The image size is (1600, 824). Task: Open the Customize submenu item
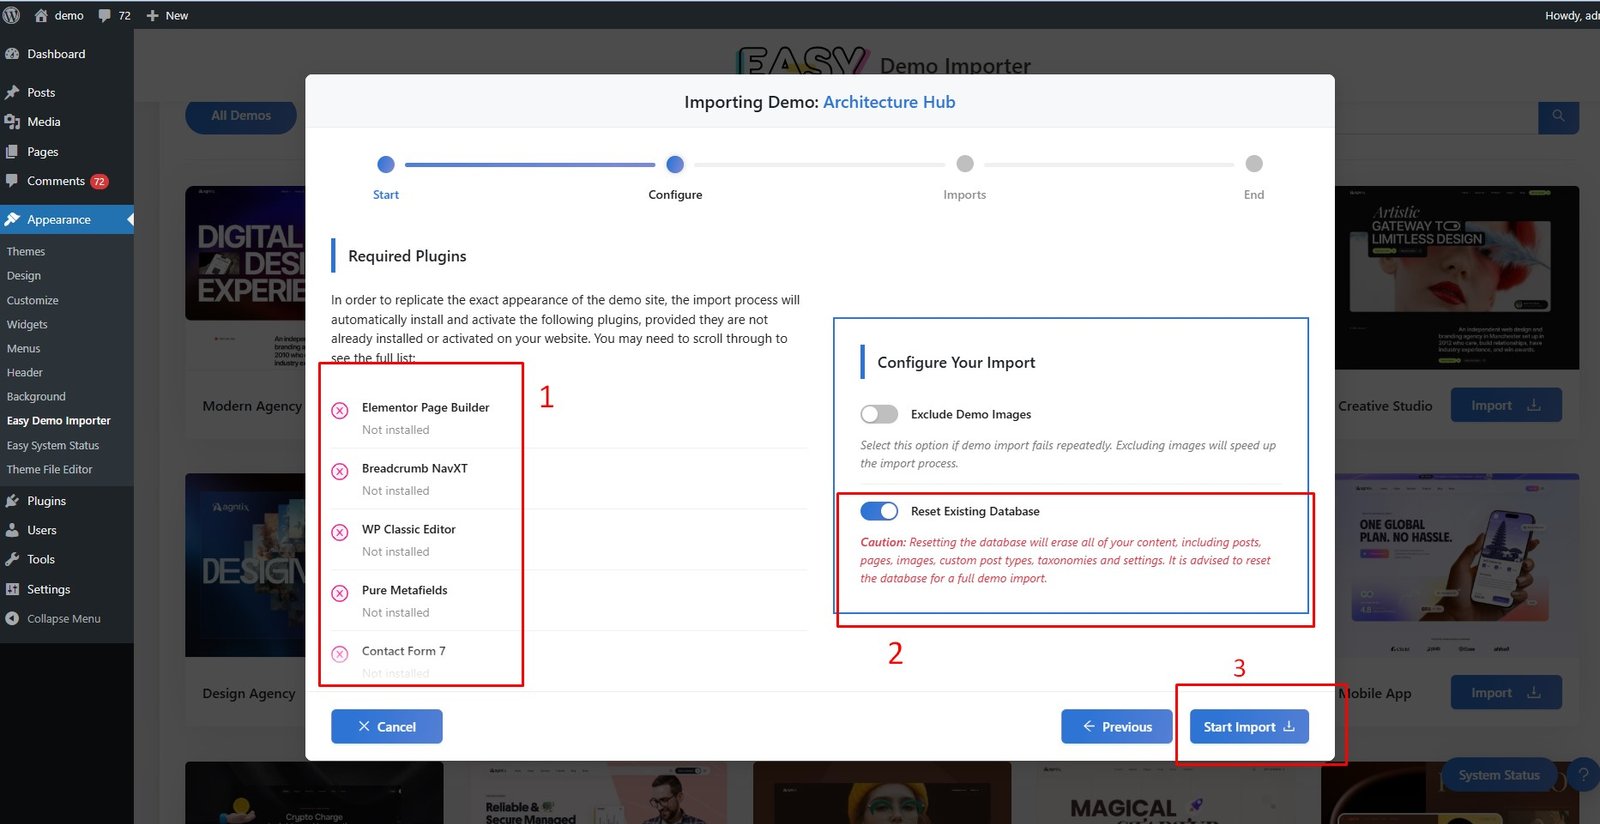click(32, 300)
